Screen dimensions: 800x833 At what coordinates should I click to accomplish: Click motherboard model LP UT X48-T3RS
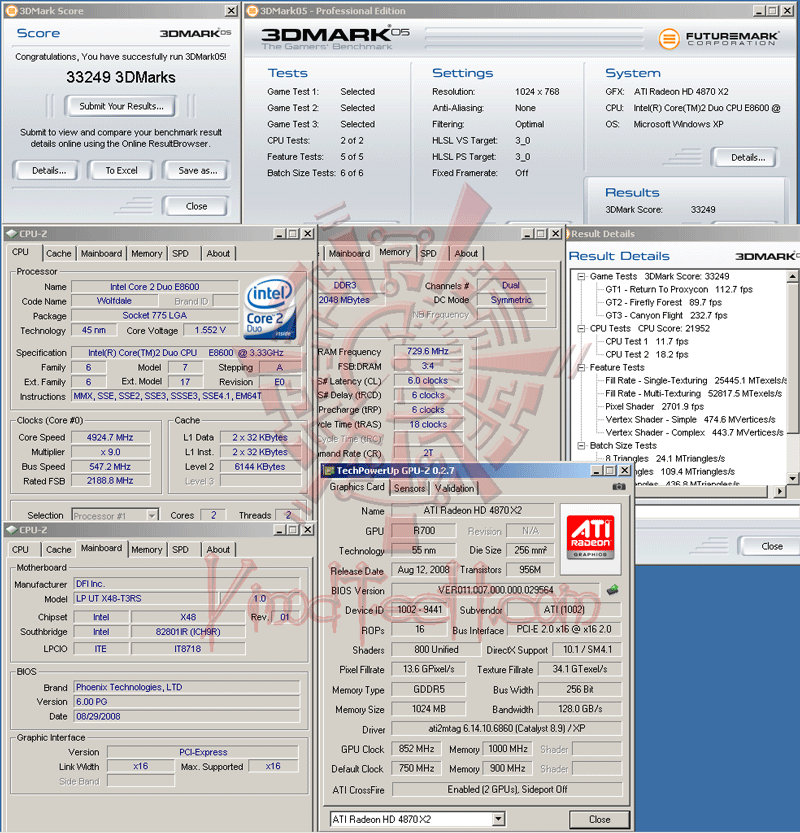coord(146,598)
